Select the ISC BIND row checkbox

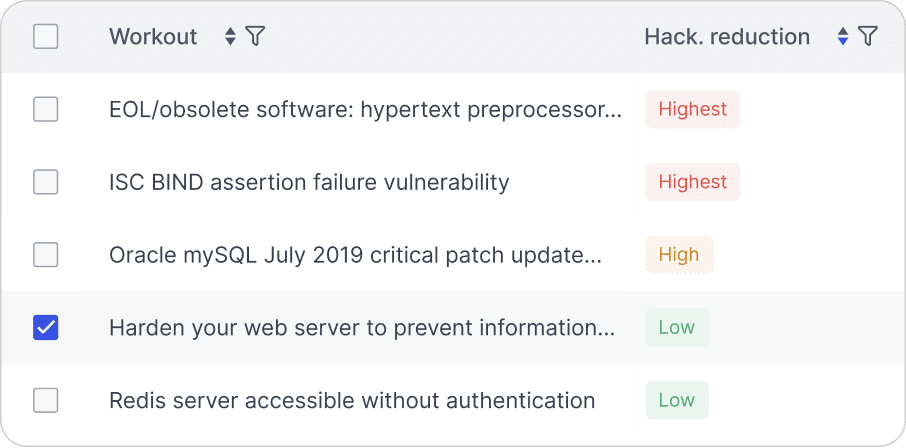[x=46, y=182]
